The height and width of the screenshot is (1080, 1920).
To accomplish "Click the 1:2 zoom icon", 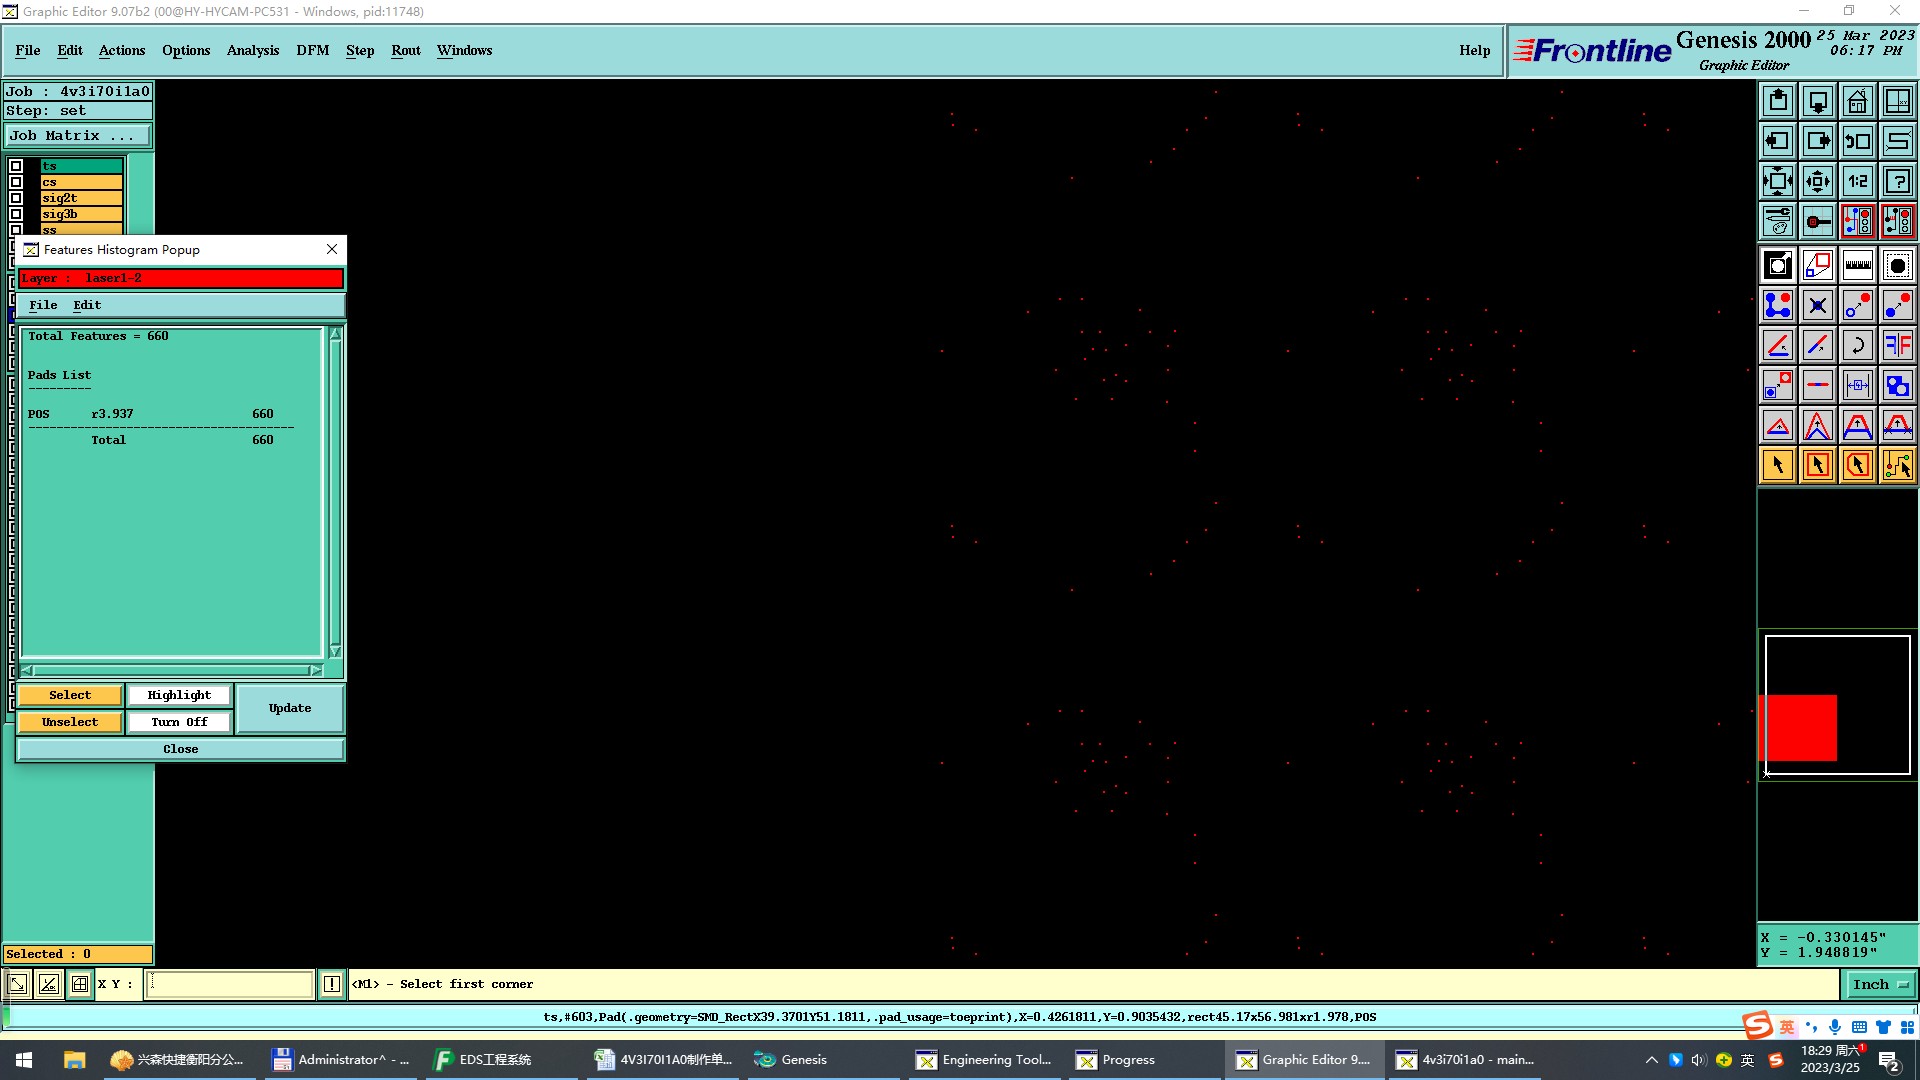I will [x=1857, y=181].
